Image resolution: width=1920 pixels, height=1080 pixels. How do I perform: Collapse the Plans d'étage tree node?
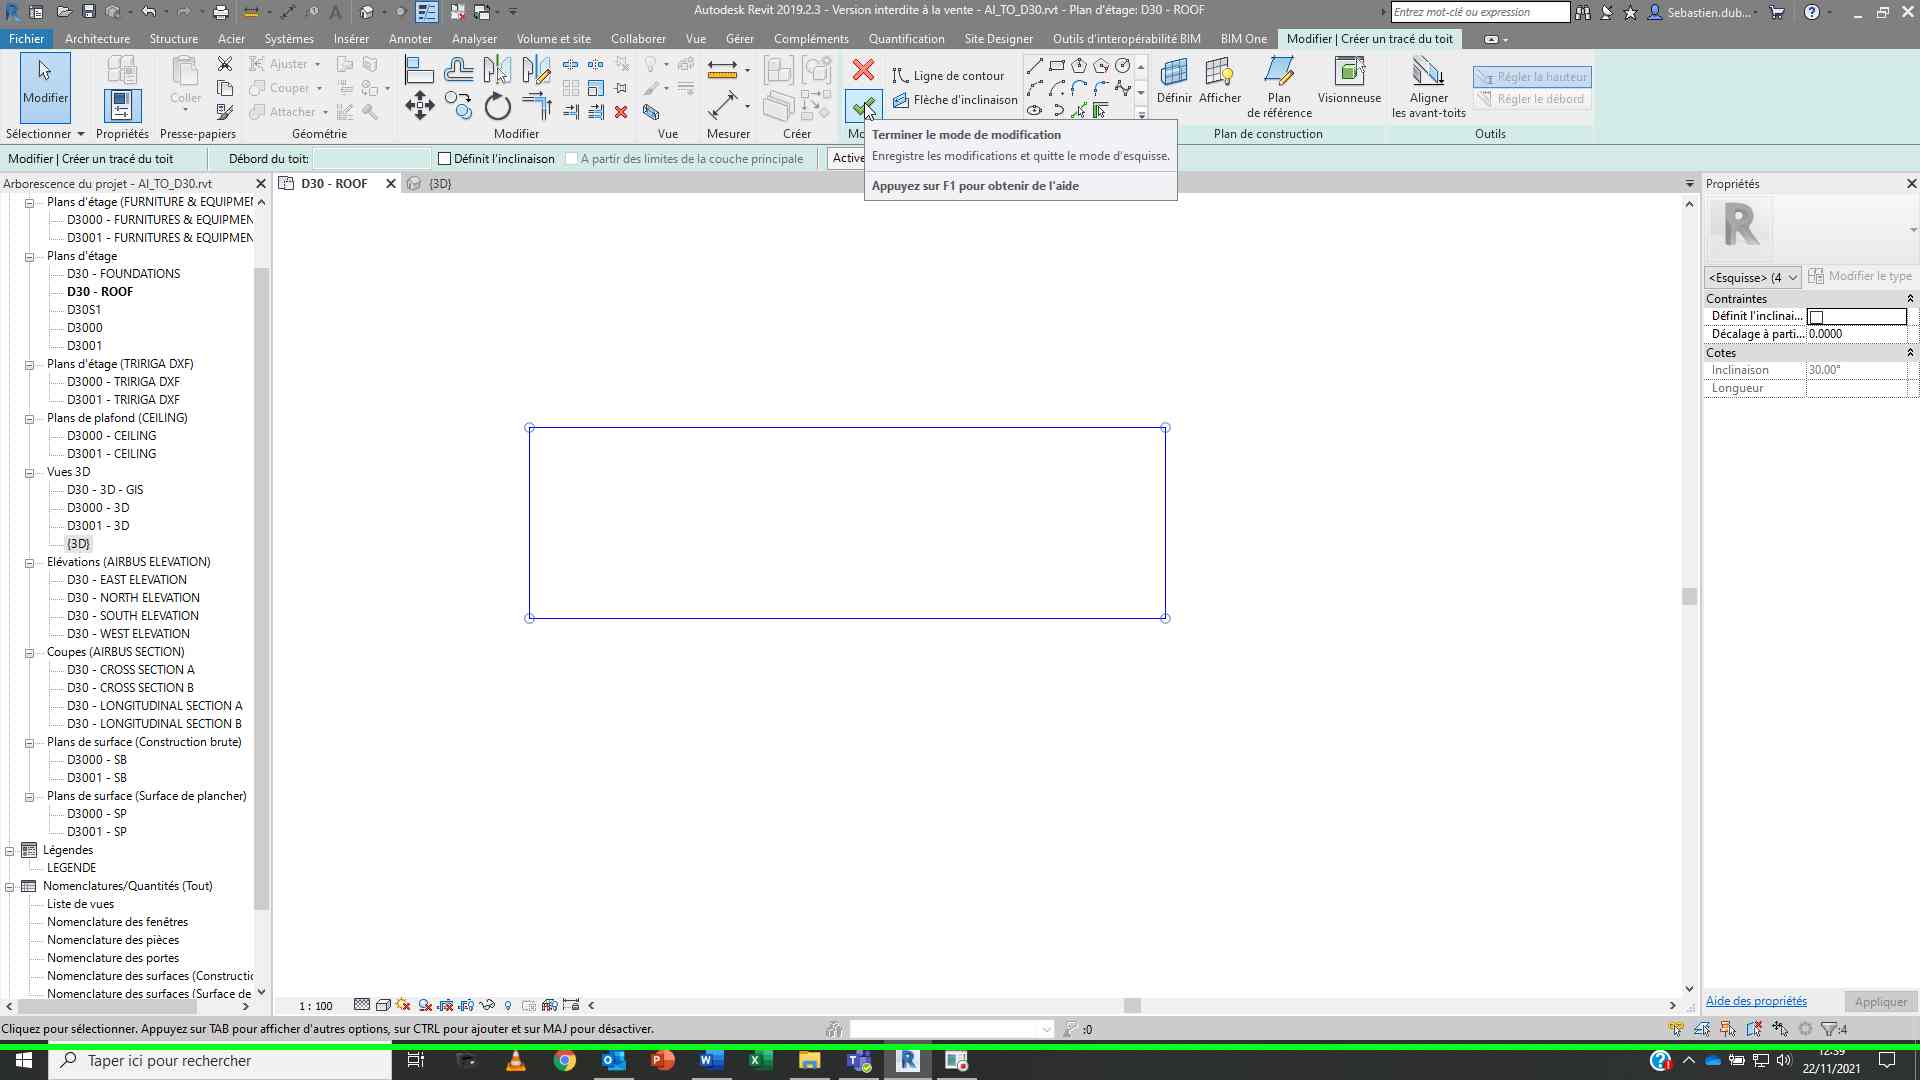29,256
